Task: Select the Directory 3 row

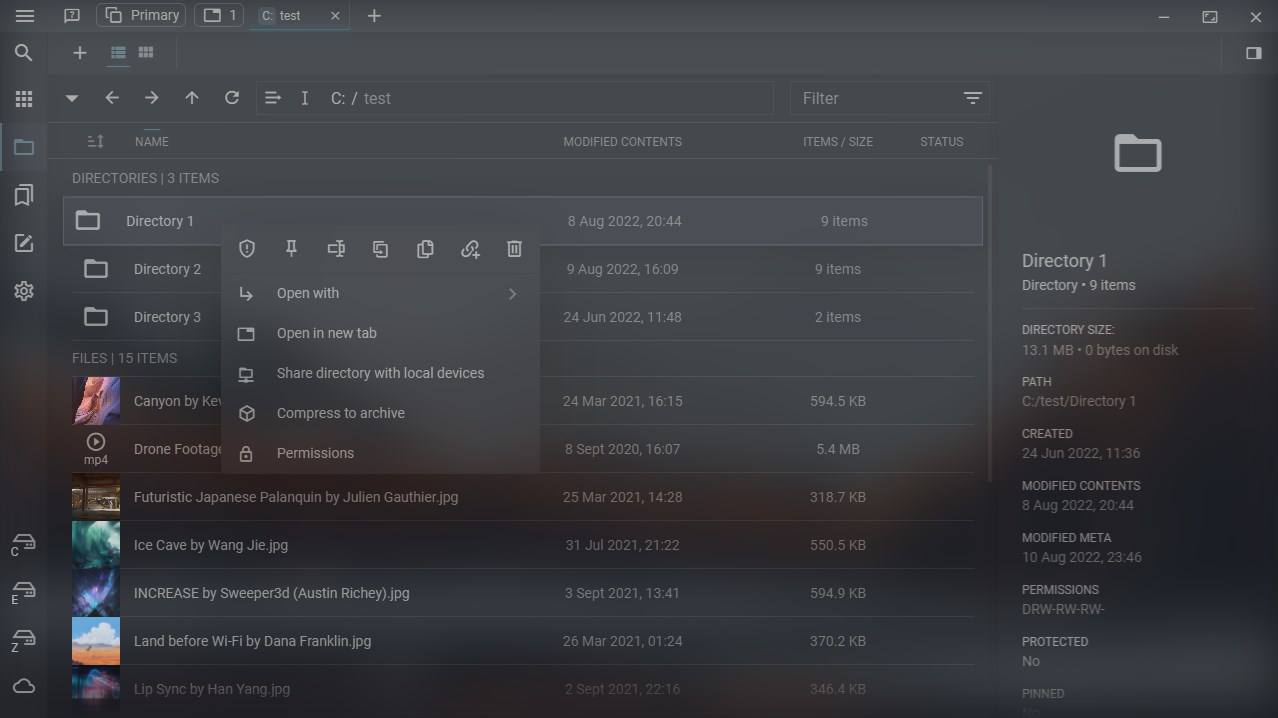Action: pyautogui.click(x=523, y=317)
